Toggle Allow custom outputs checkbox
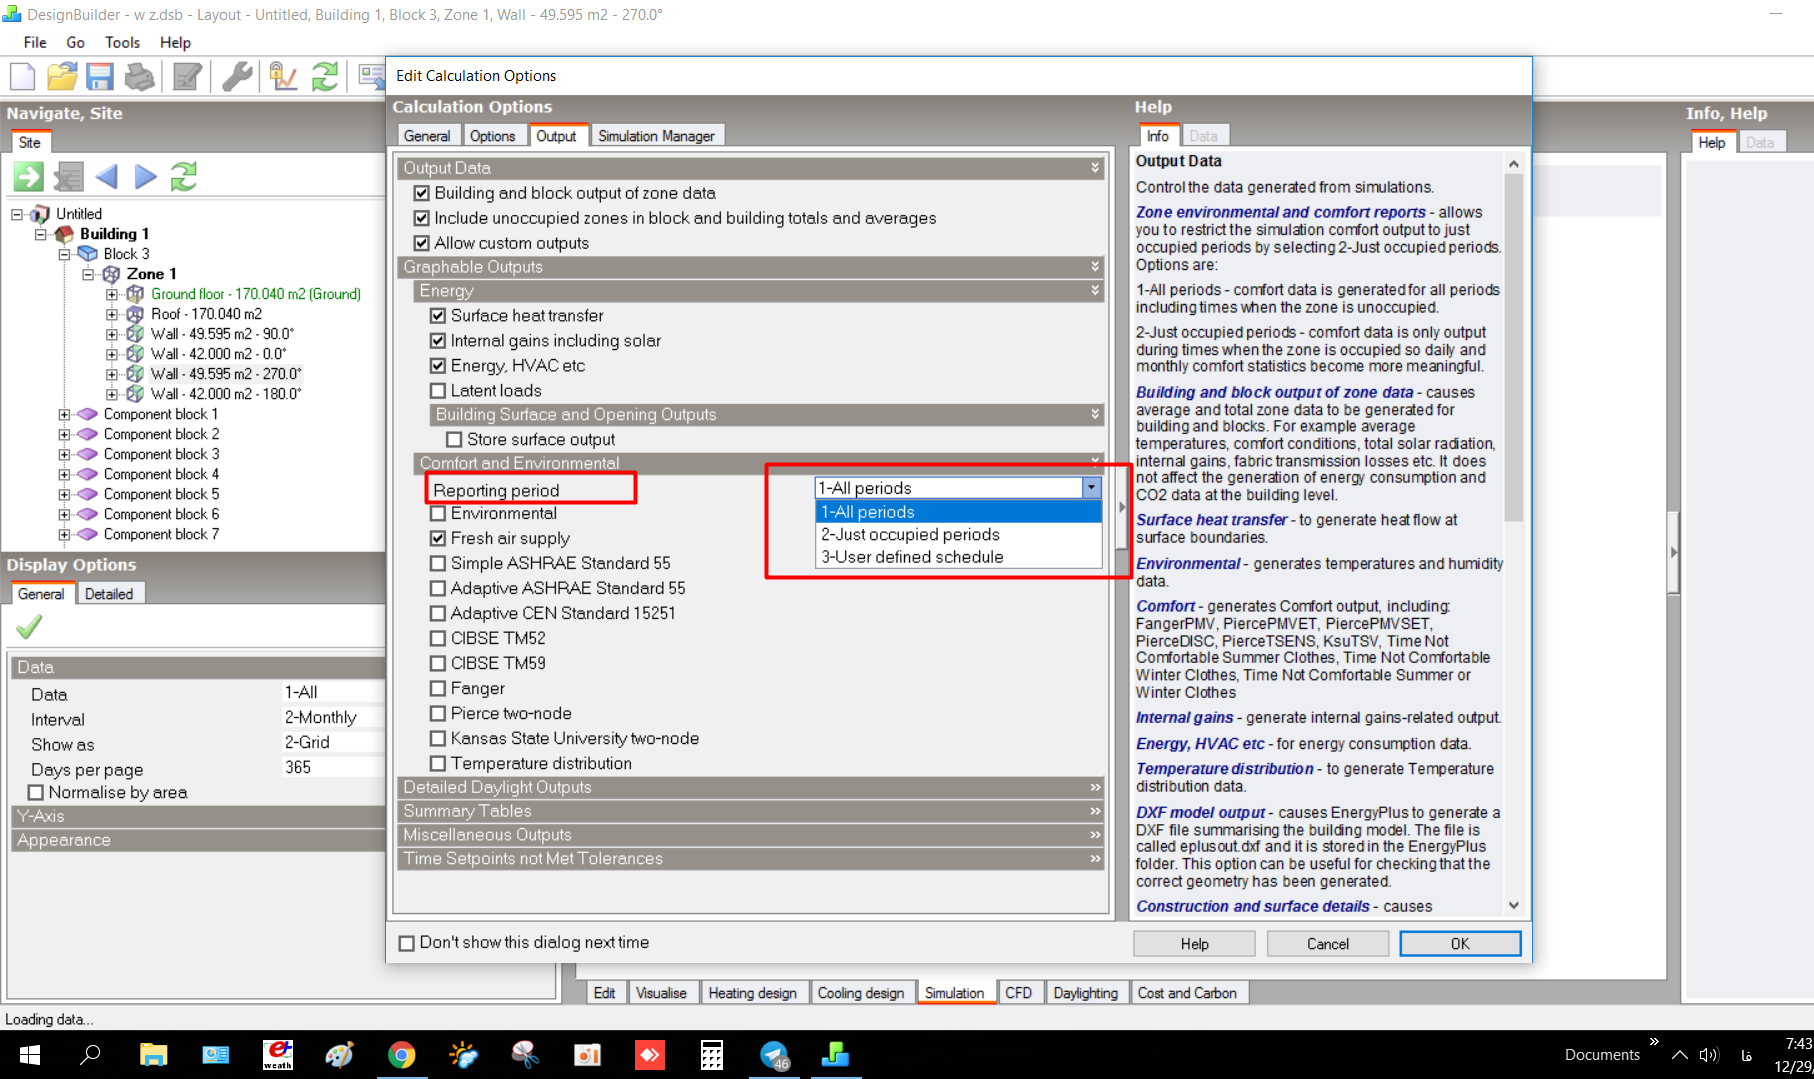This screenshot has width=1814, height=1079. pos(422,243)
